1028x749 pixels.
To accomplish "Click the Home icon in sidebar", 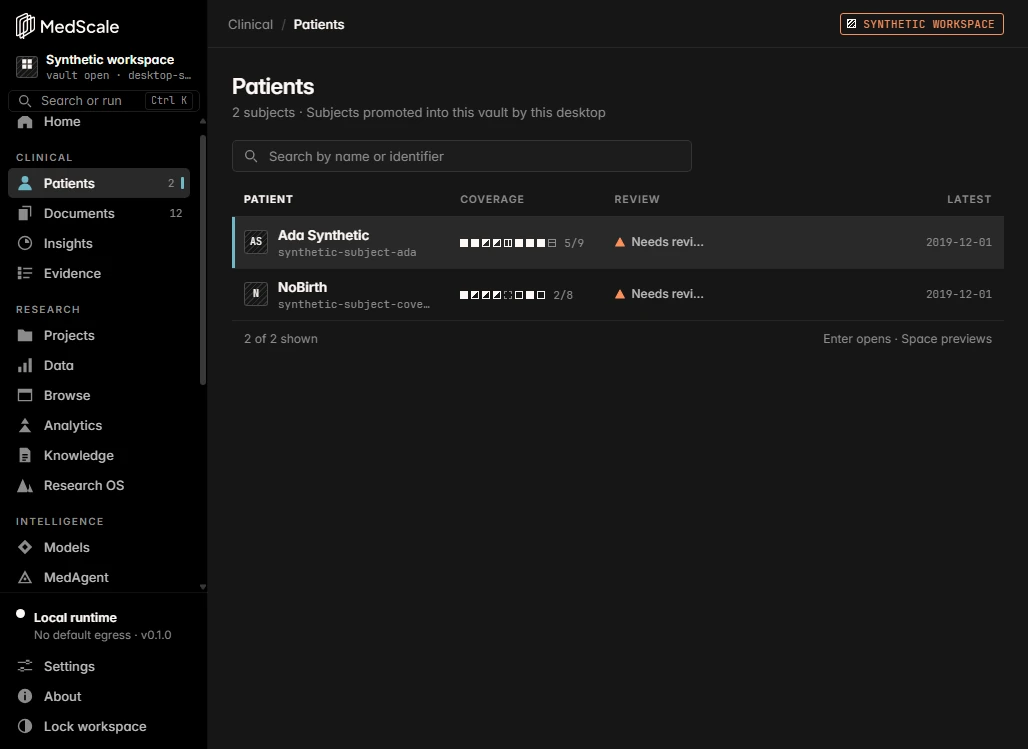I will click(25, 122).
